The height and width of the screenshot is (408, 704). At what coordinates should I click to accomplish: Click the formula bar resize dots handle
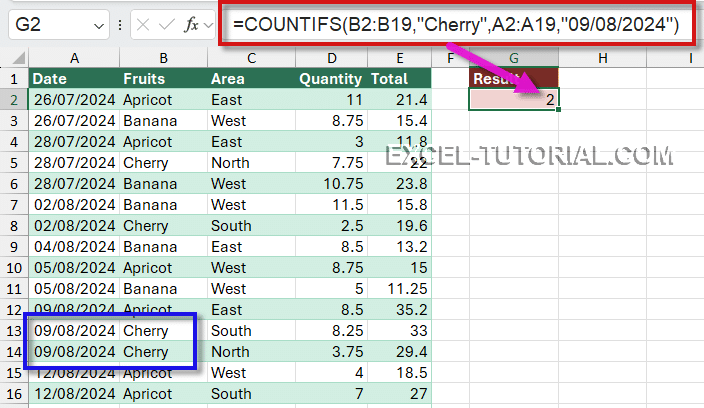[x=120, y=25]
